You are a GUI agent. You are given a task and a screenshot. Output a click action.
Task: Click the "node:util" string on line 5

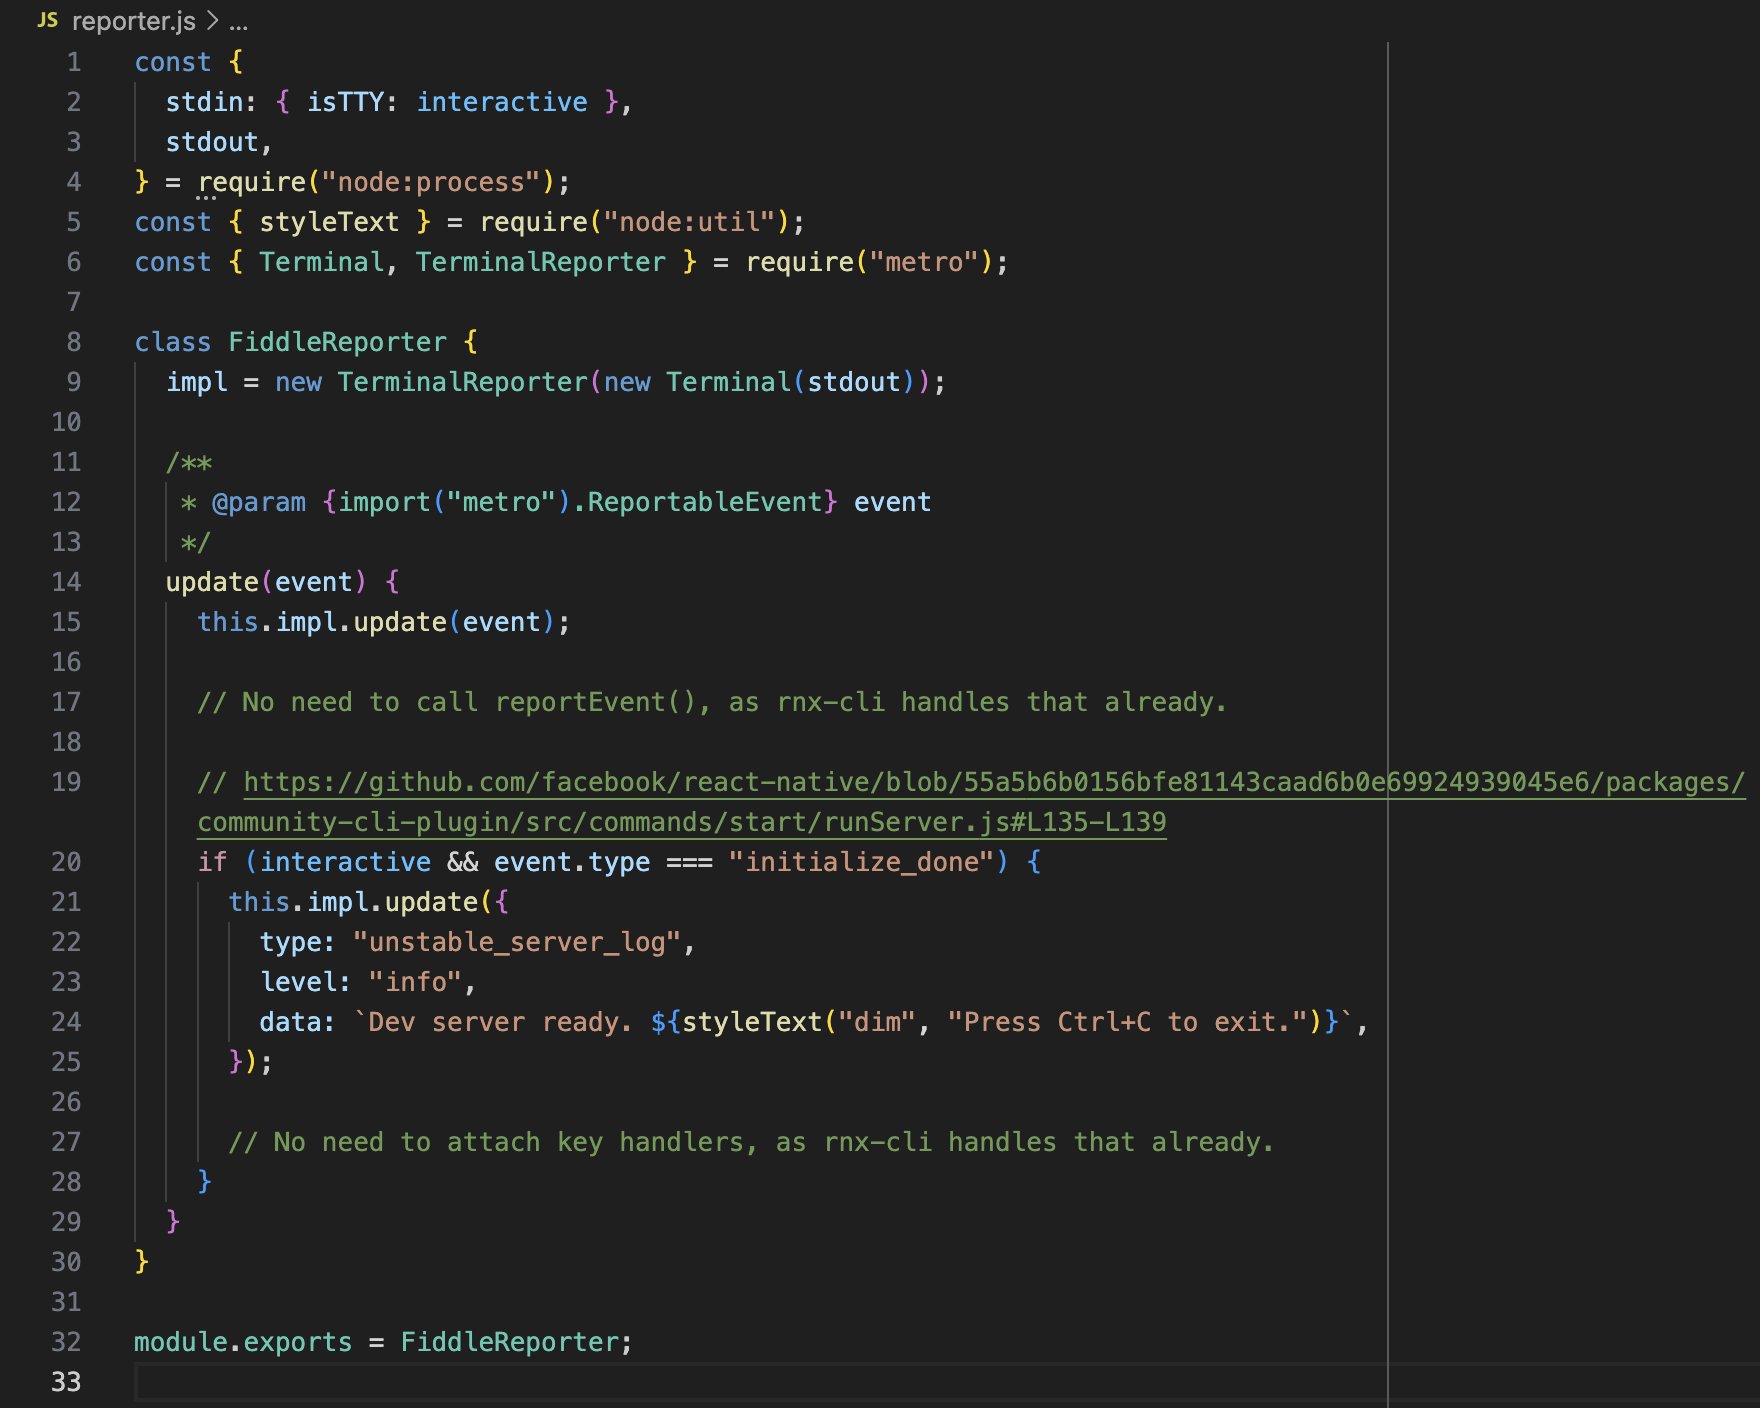[x=690, y=222]
